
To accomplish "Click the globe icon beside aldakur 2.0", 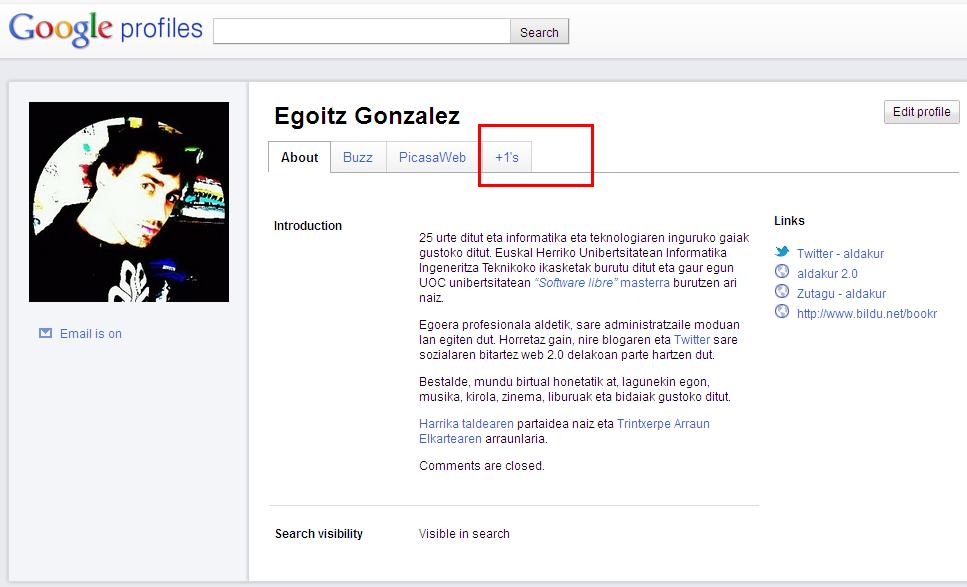I will click(783, 272).
